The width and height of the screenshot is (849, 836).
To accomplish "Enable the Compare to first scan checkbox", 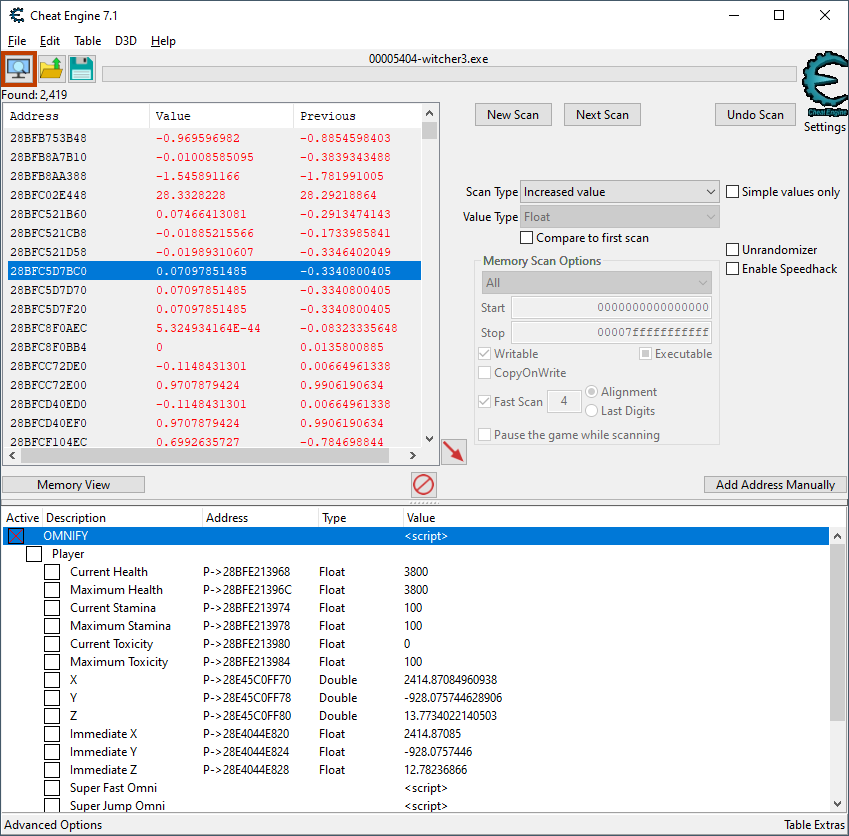I will [x=527, y=238].
